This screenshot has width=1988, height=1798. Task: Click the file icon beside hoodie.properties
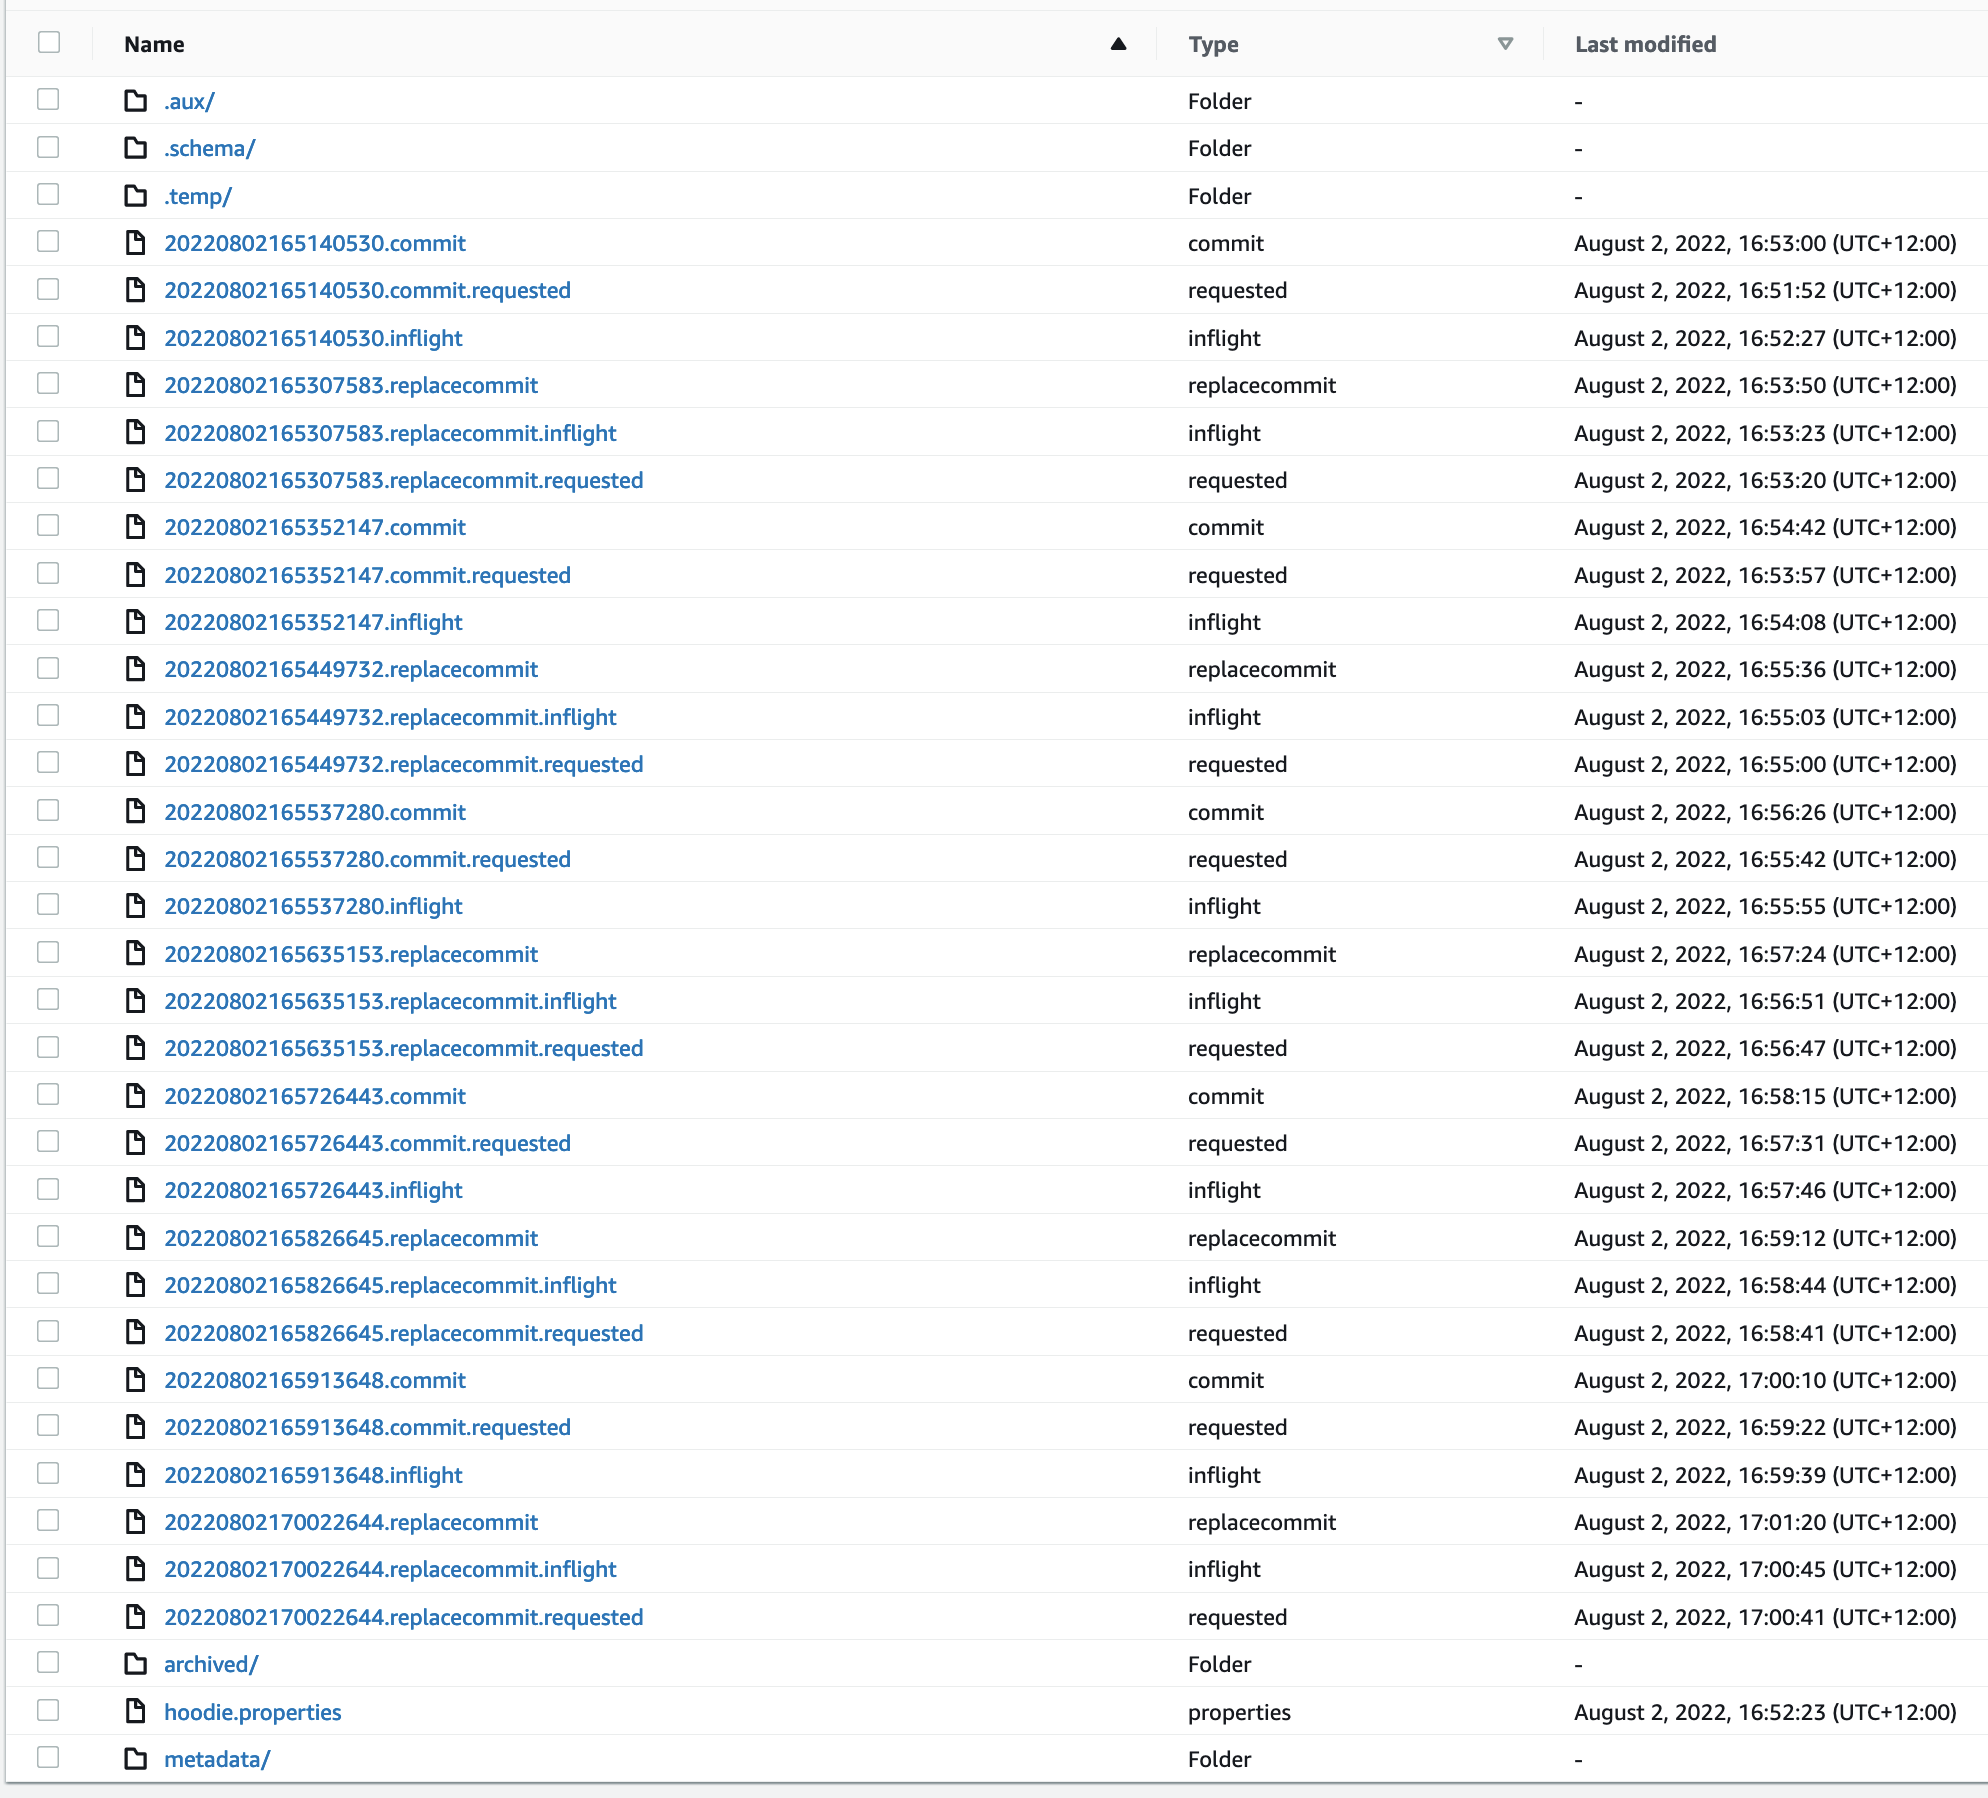click(135, 1711)
